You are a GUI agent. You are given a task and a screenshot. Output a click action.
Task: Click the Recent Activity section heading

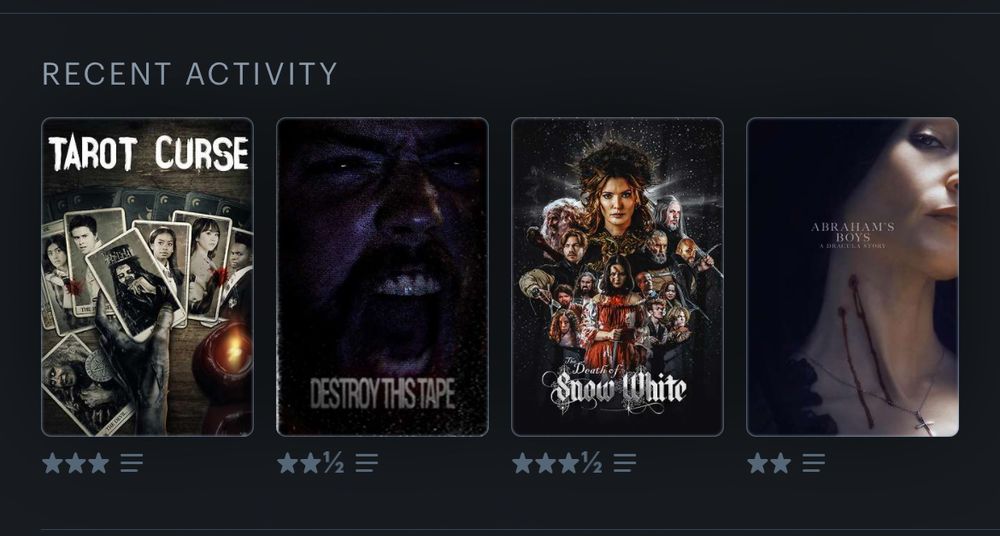tap(189, 74)
